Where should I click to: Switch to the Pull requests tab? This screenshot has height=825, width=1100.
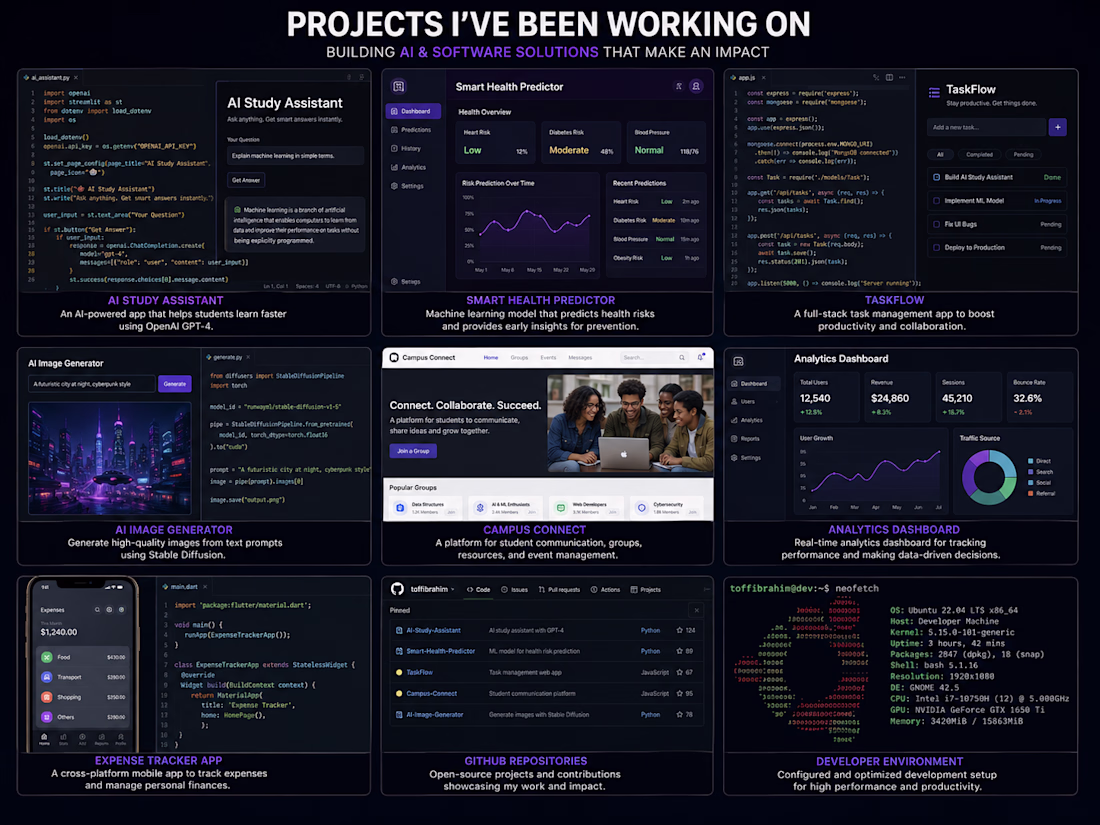coord(559,589)
